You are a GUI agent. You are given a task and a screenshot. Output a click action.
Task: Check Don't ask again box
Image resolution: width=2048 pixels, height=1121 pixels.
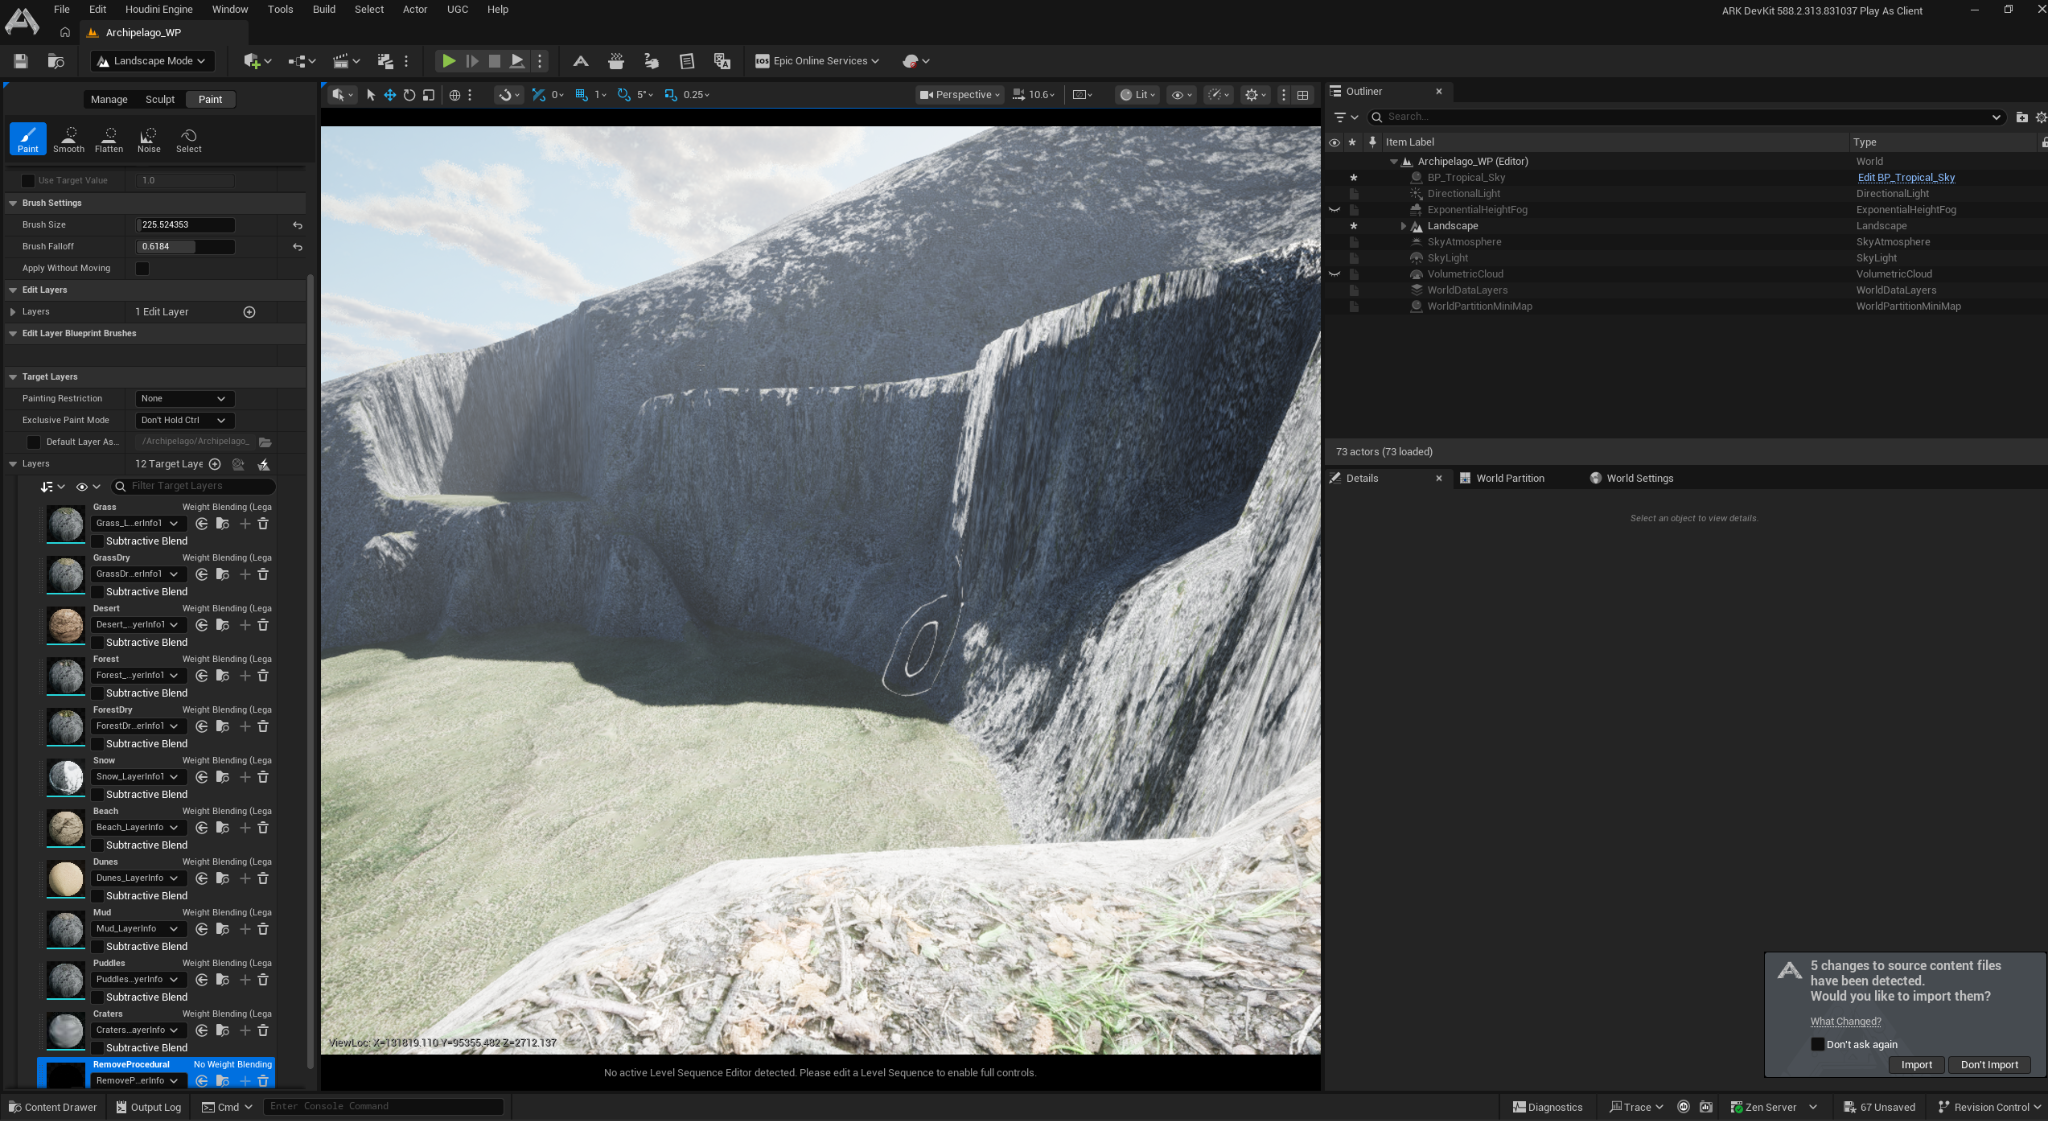(1817, 1044)
